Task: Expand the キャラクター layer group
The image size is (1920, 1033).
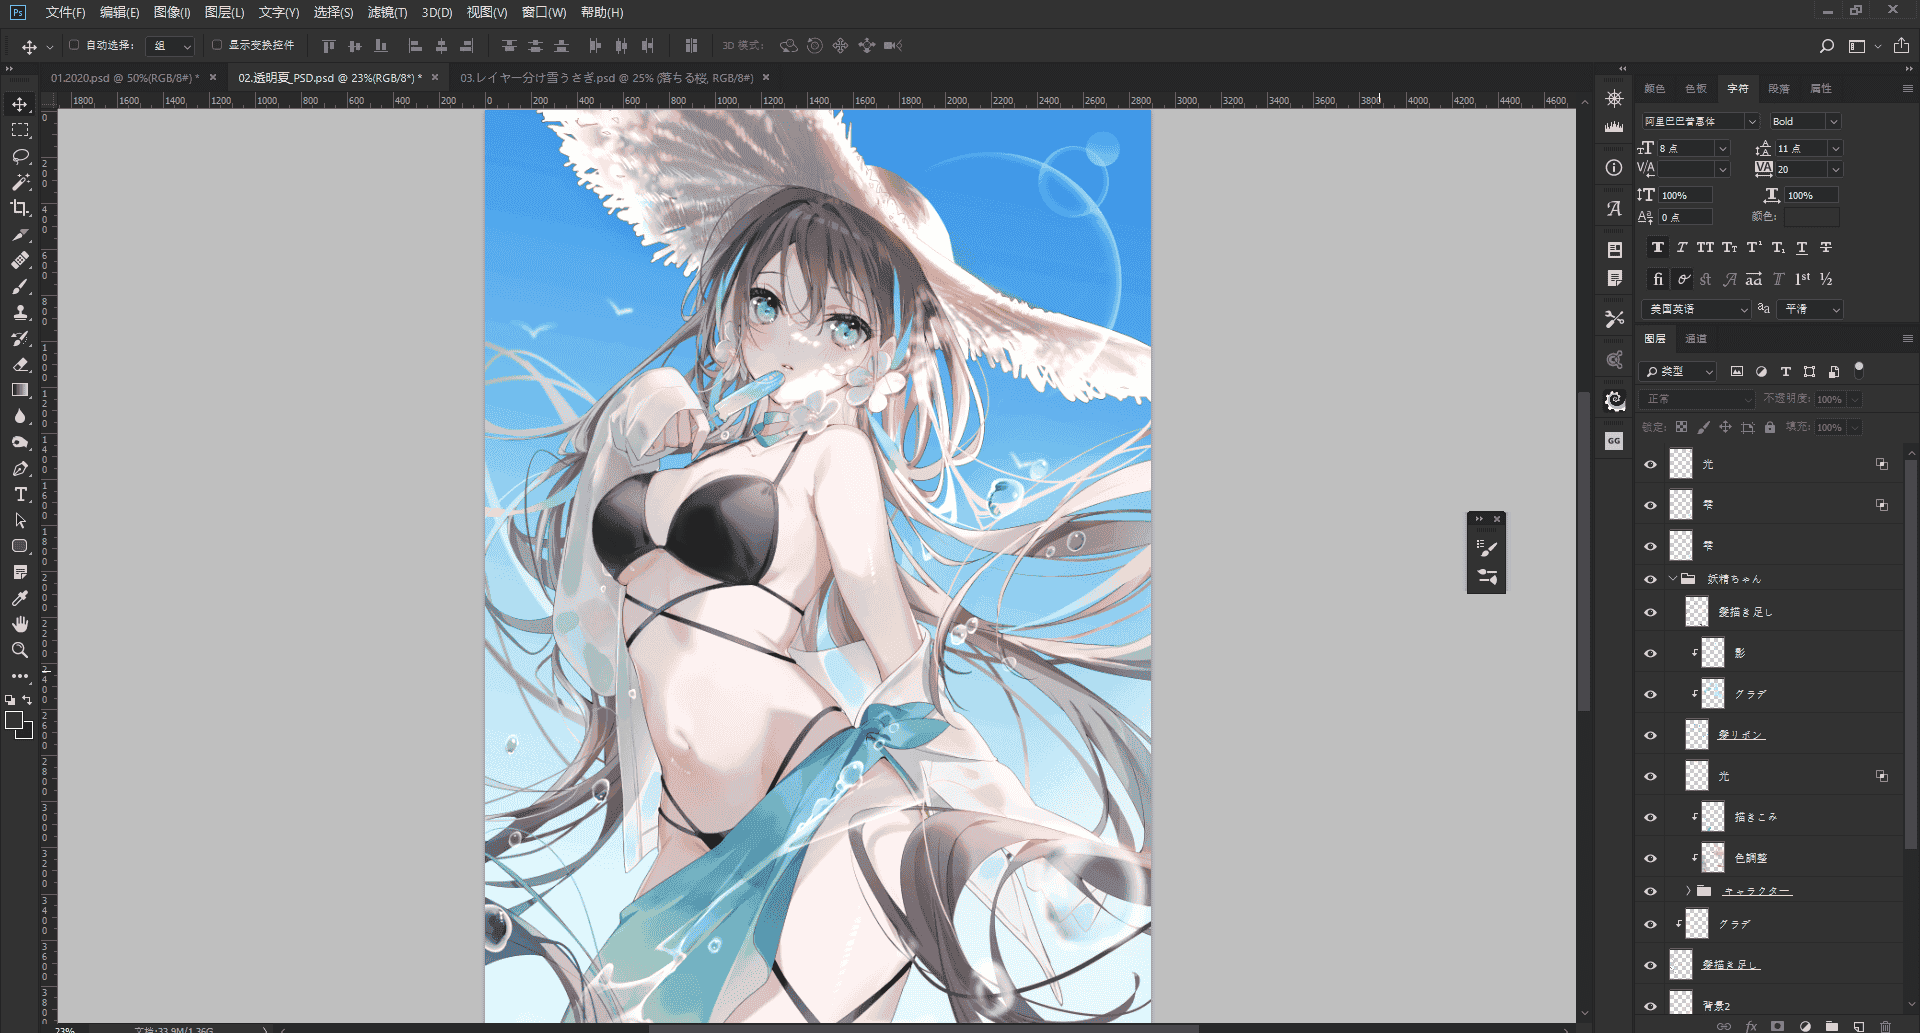Action: pos(1688,891)
